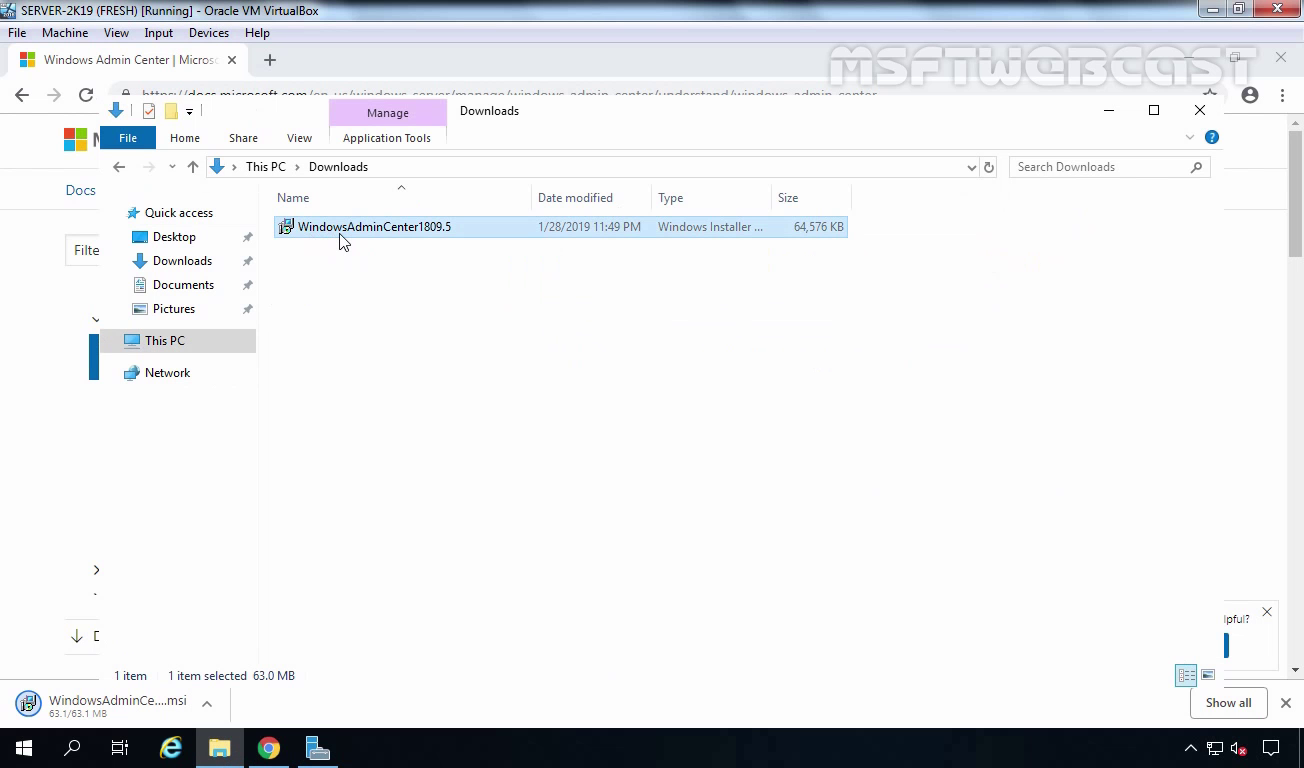
Task: Open a new Chrome tab
Action: click(x=269, y=60)
